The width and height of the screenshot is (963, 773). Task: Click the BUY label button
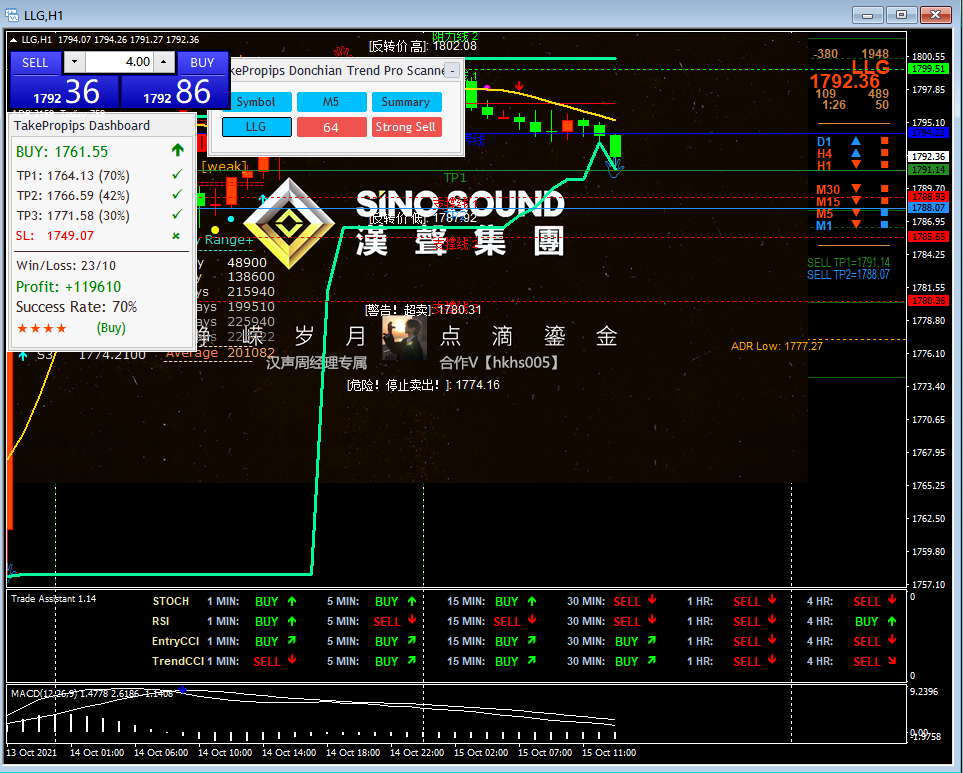coord(202,63)
